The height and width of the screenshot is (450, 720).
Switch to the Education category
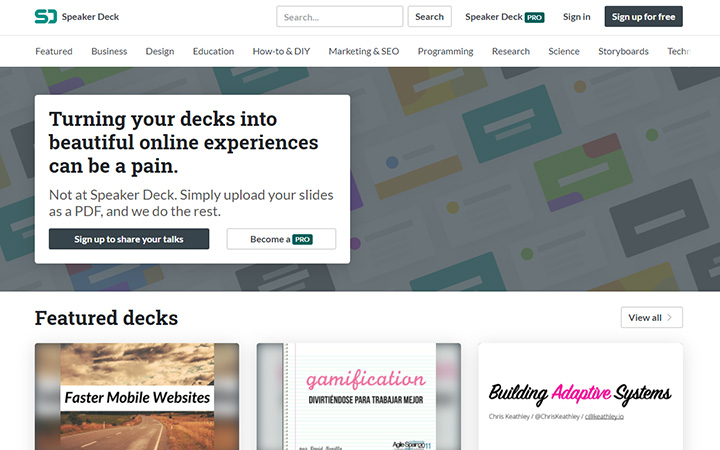[213, 51]
